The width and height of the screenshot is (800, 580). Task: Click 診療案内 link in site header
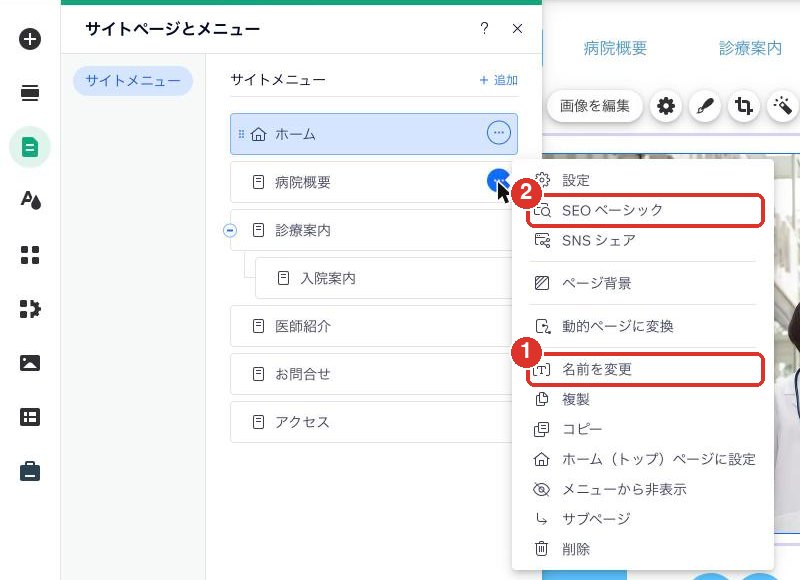[x=750, y=48]
